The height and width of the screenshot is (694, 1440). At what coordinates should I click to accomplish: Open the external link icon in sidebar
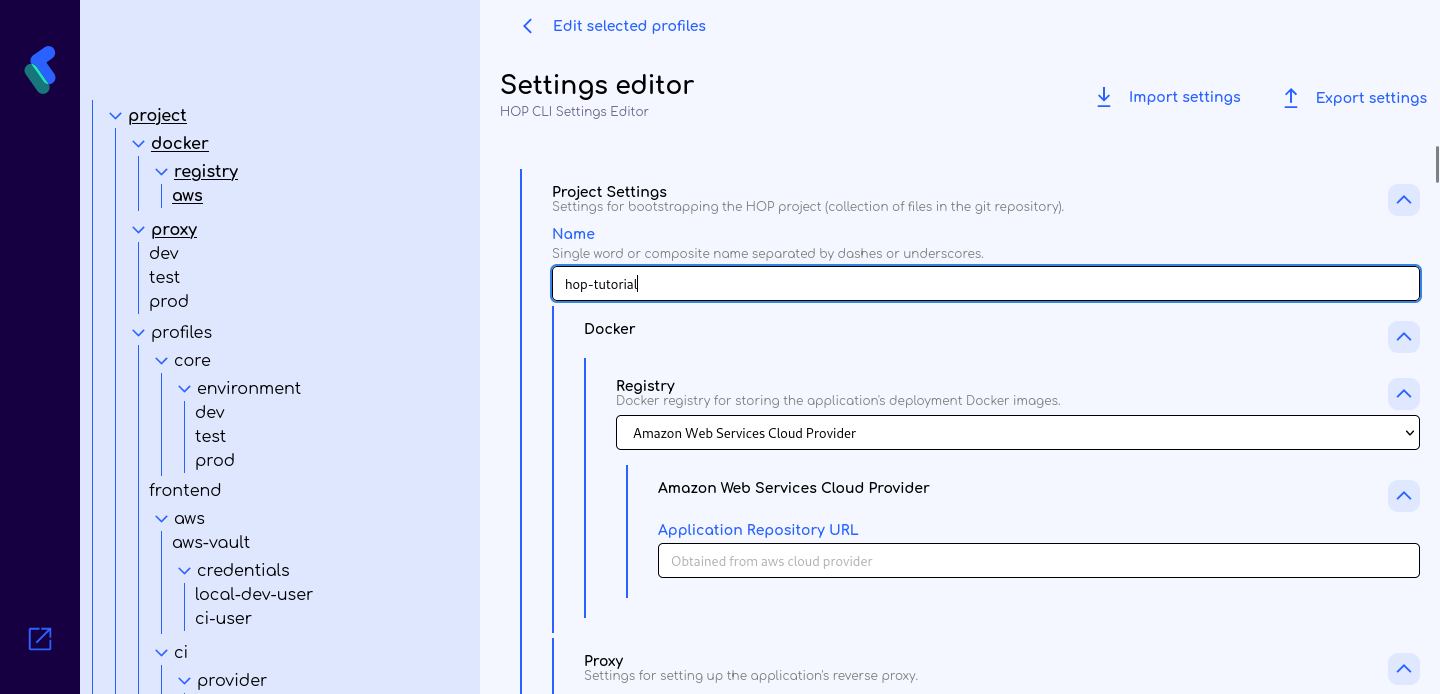point(40,639)
